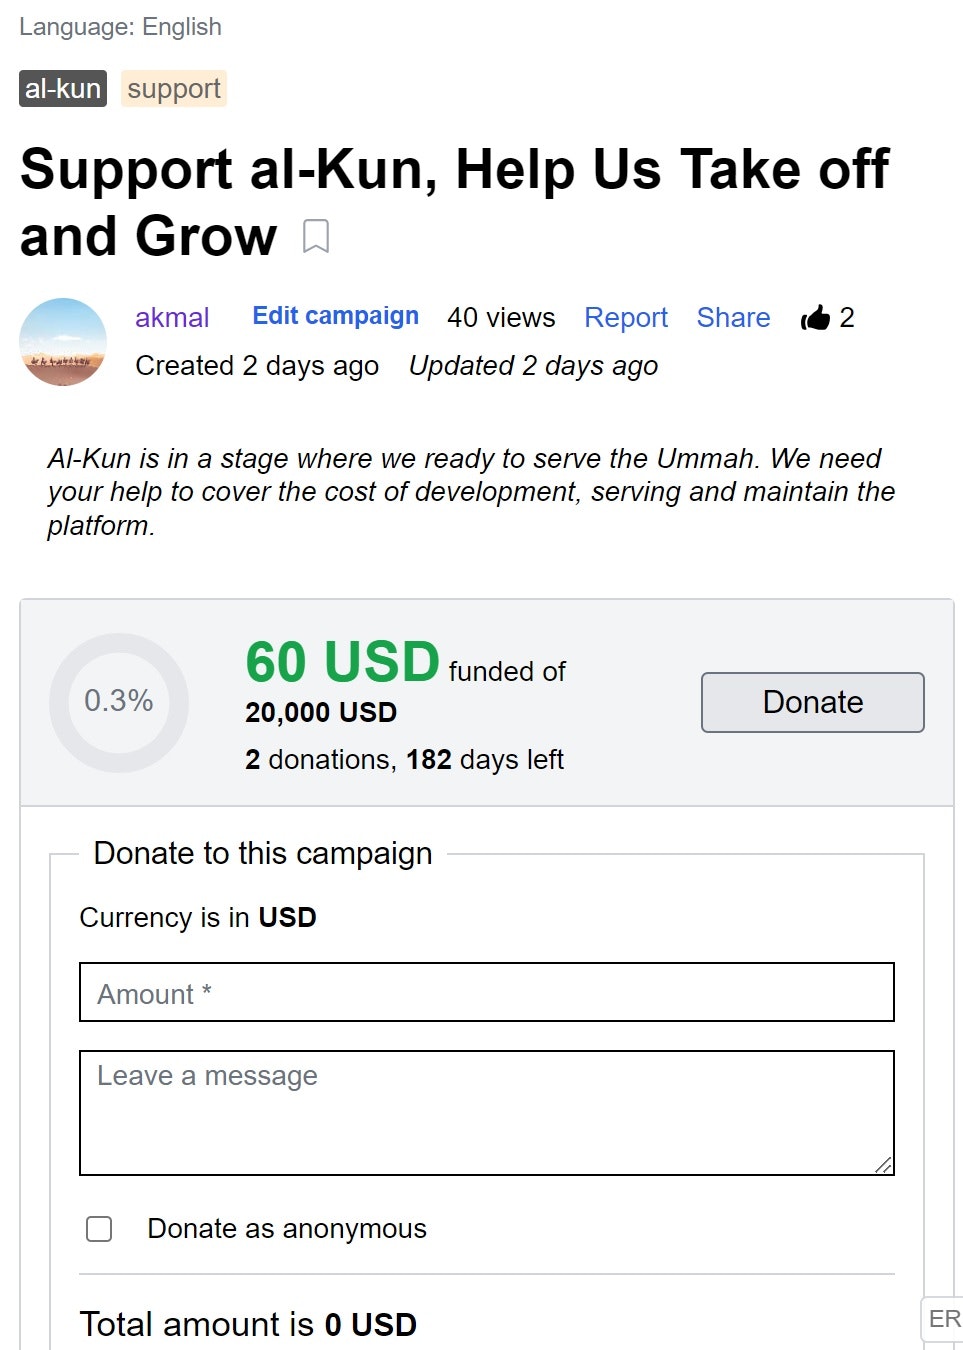Report this campaign
Viewport: 963px width, 1350px height.
(626, 318)
